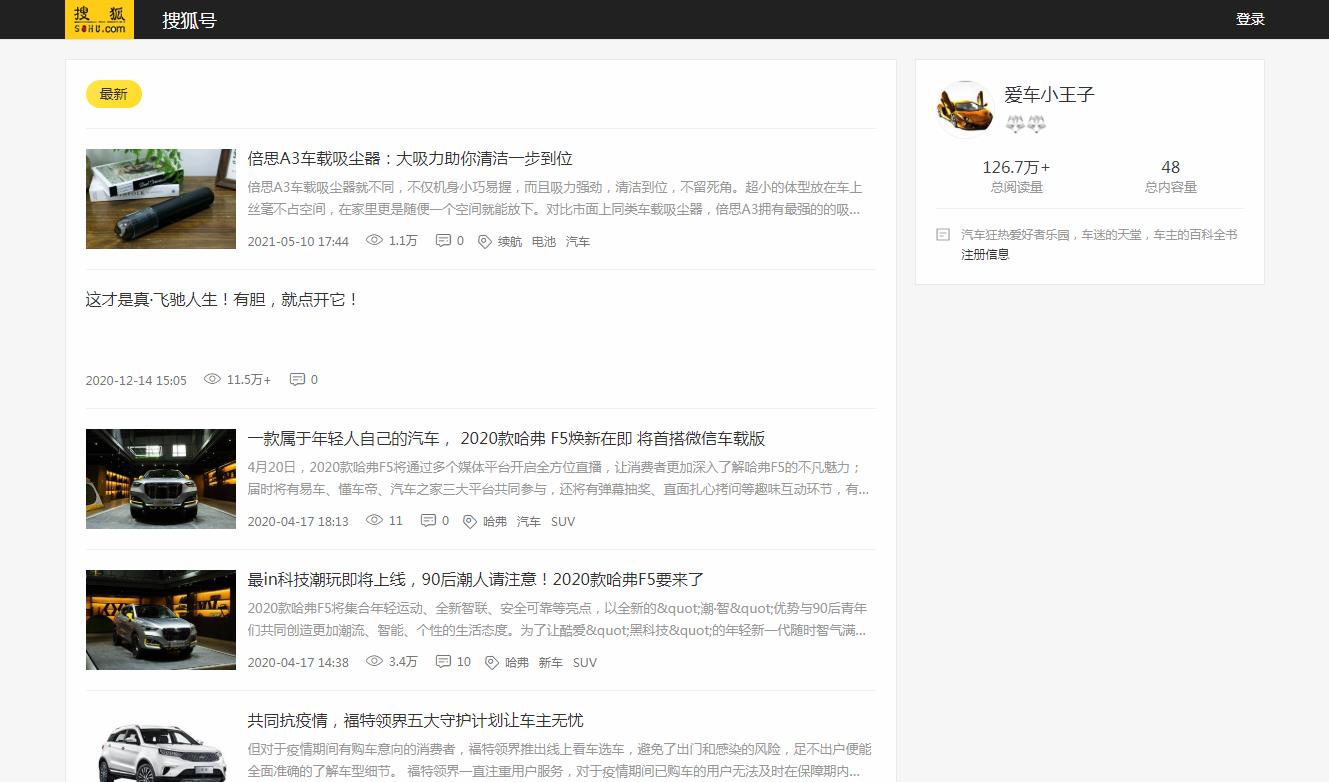1329x782 pixels.
Task: Click the timestamp 2020-12-14 15:05
Action: coord(136,380)
